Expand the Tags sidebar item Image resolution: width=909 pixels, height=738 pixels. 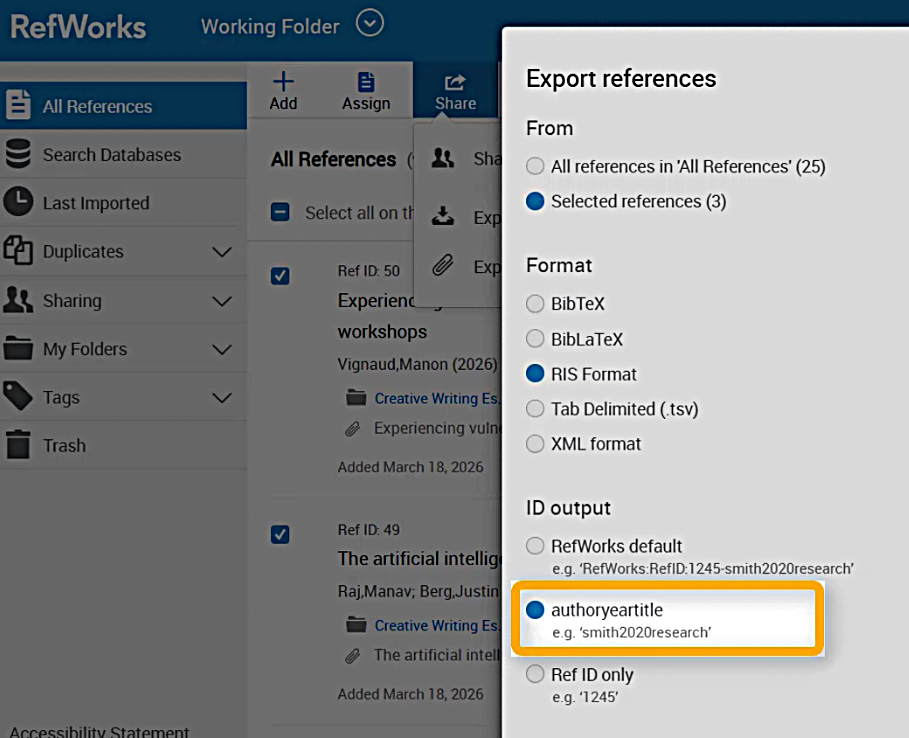tap(222, 398)
